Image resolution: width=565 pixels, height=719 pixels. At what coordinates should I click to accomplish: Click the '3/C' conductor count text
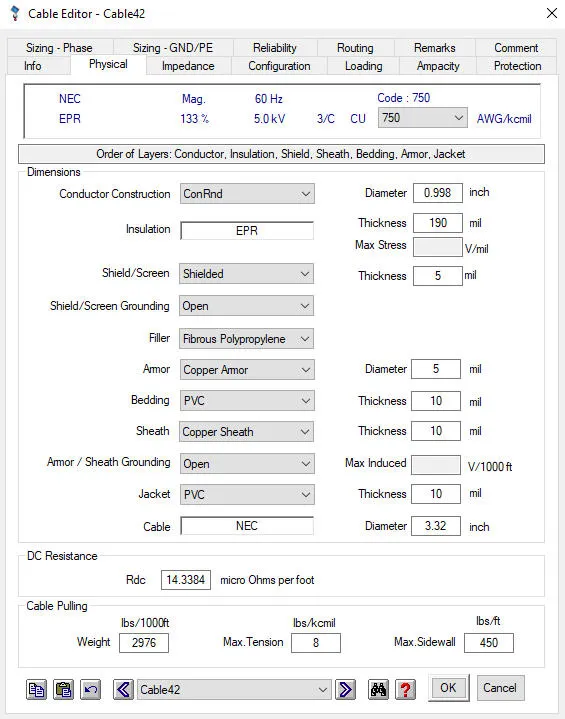point(326,119)
